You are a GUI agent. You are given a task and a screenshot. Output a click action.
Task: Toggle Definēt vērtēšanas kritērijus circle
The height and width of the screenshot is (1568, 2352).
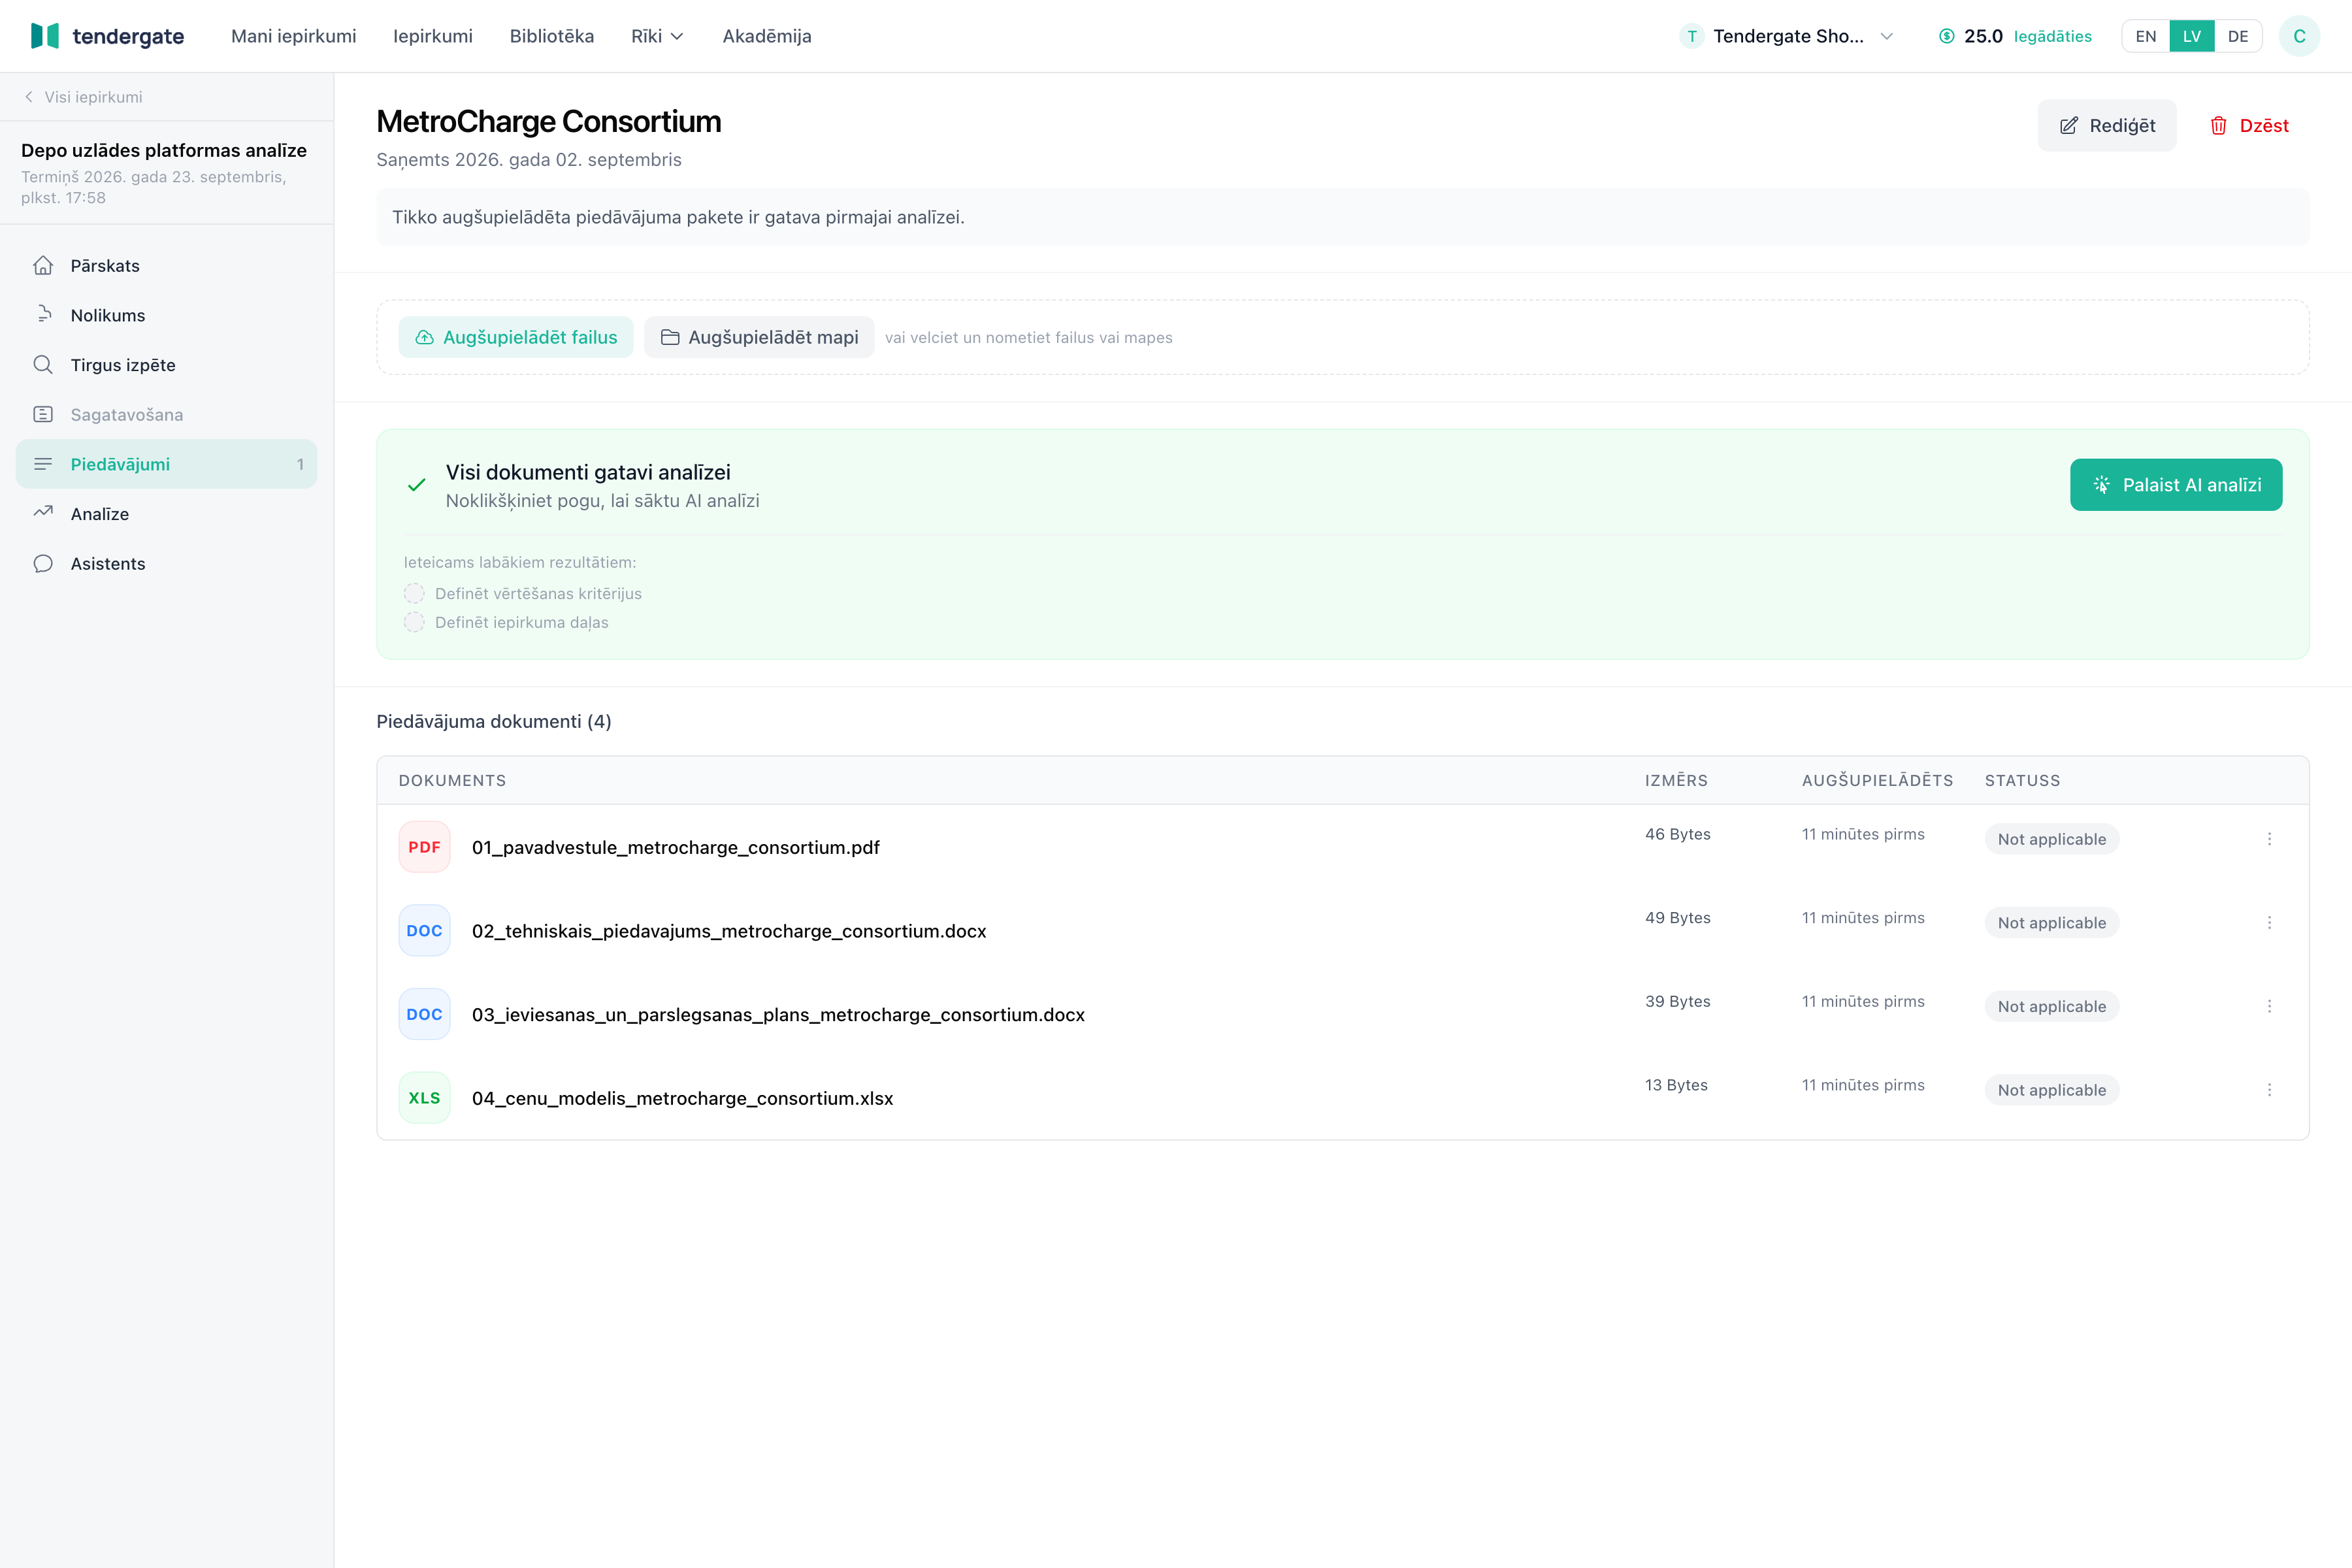coord(414,593)
